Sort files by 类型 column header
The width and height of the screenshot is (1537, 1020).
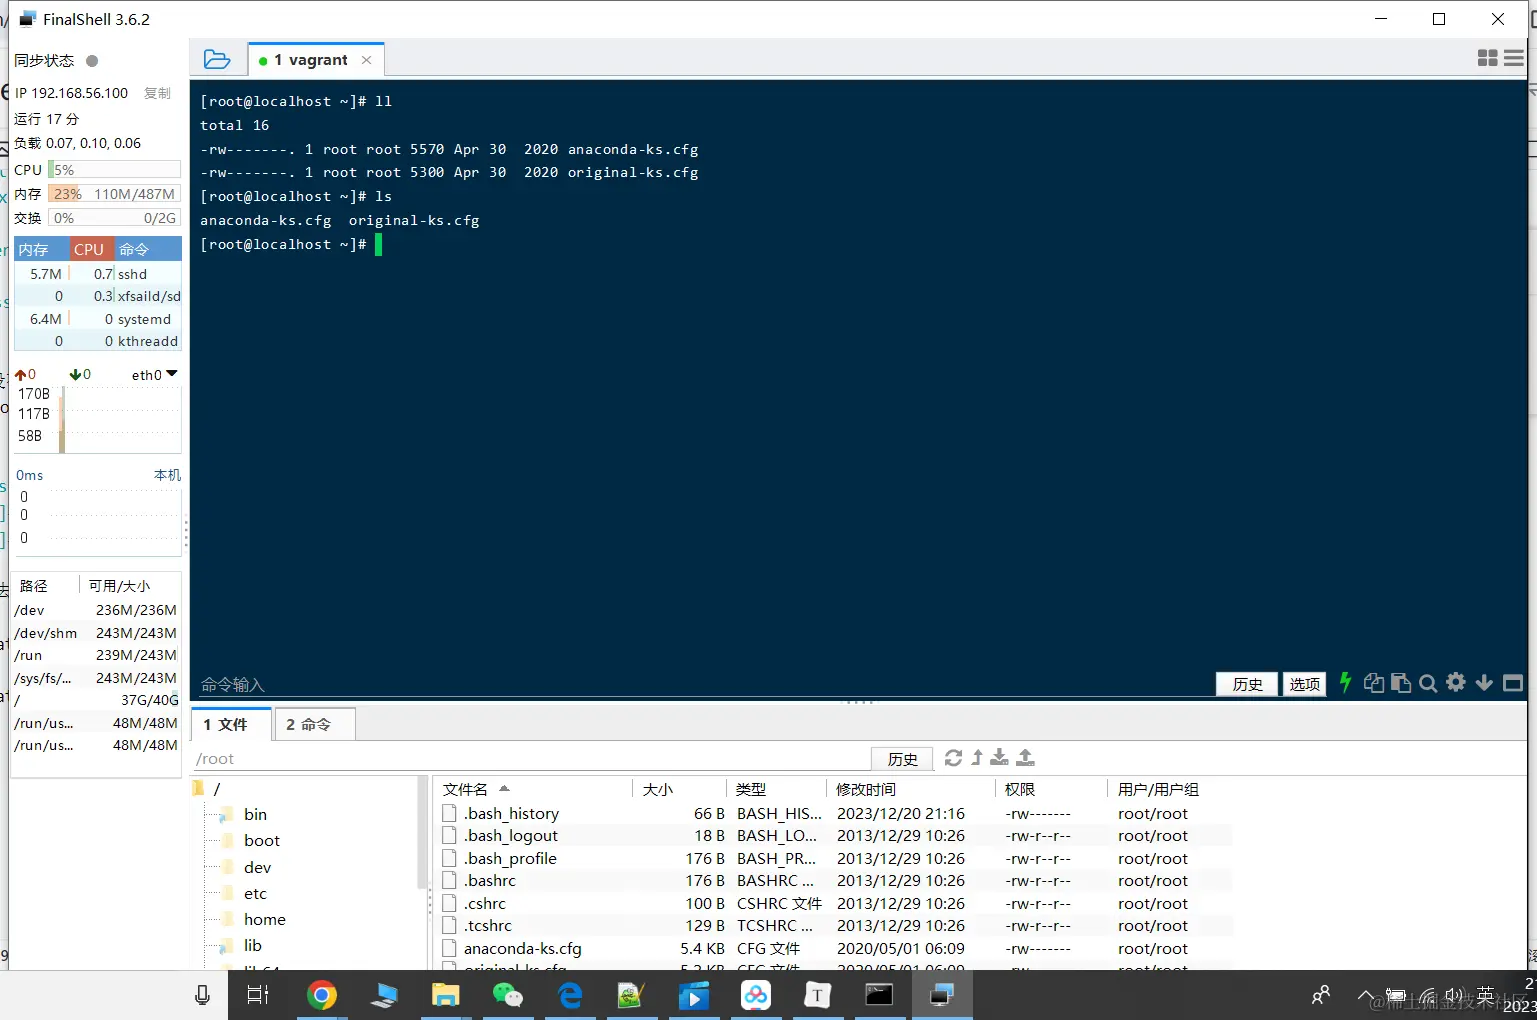point(775,789)
